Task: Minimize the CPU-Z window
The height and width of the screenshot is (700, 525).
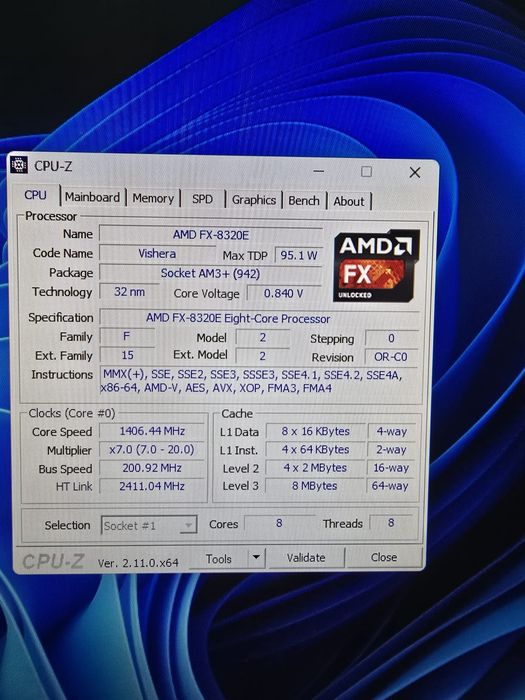Action: (319, 171)
